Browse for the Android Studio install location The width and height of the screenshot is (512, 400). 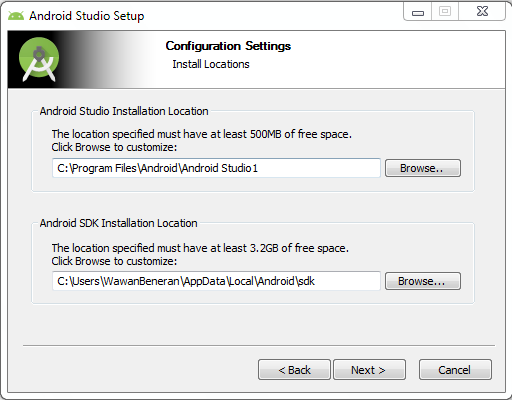(x=423, y=168)
